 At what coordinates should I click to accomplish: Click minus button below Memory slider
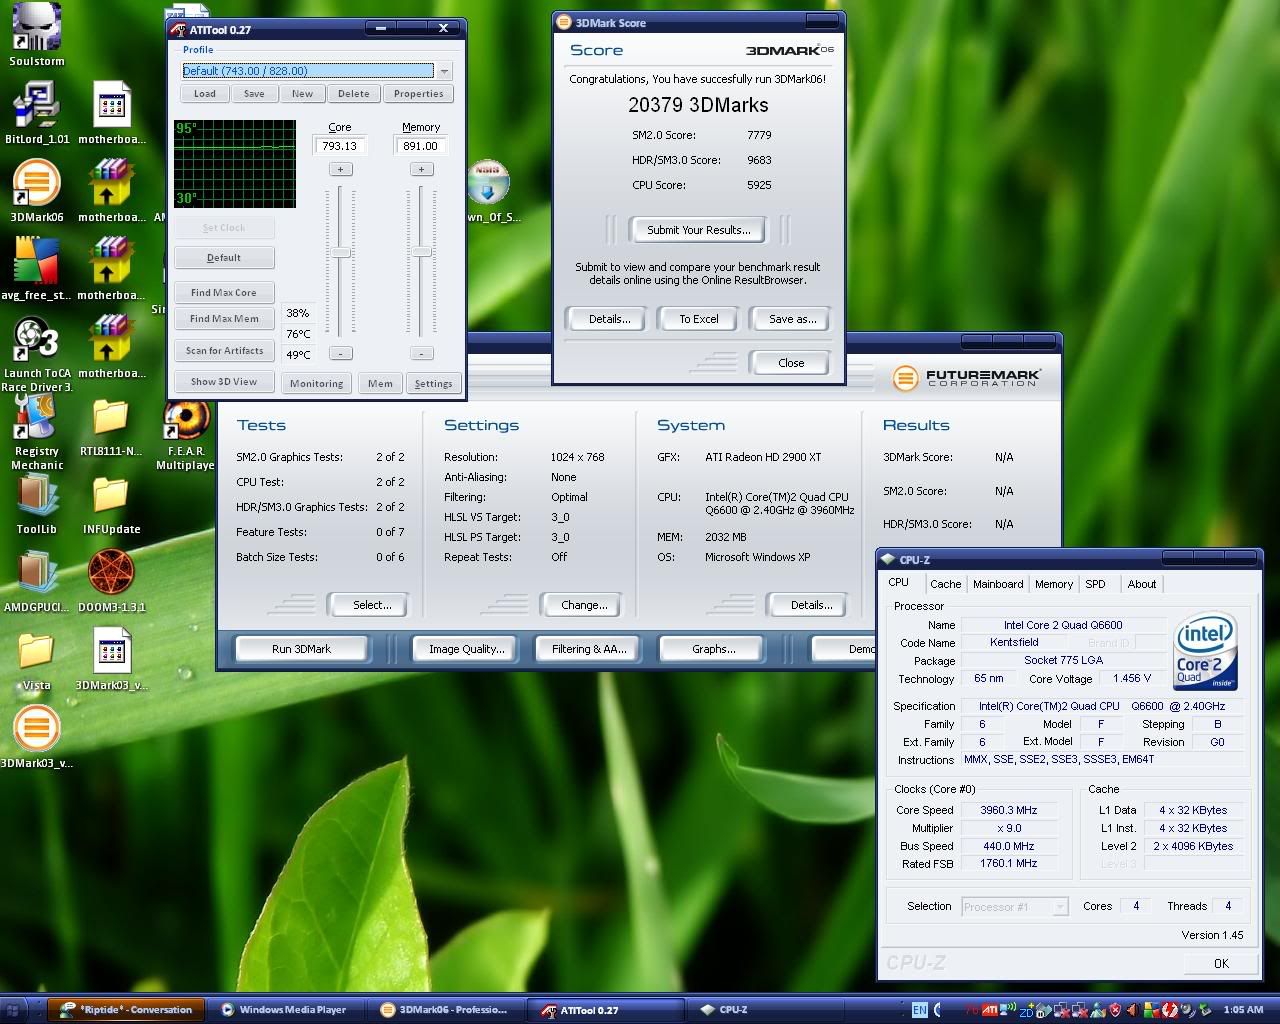pyautogui.click(x=422, y=353)
